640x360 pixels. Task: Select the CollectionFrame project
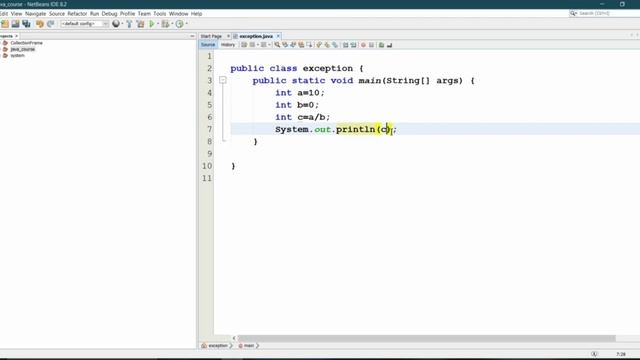coord(26,43)
